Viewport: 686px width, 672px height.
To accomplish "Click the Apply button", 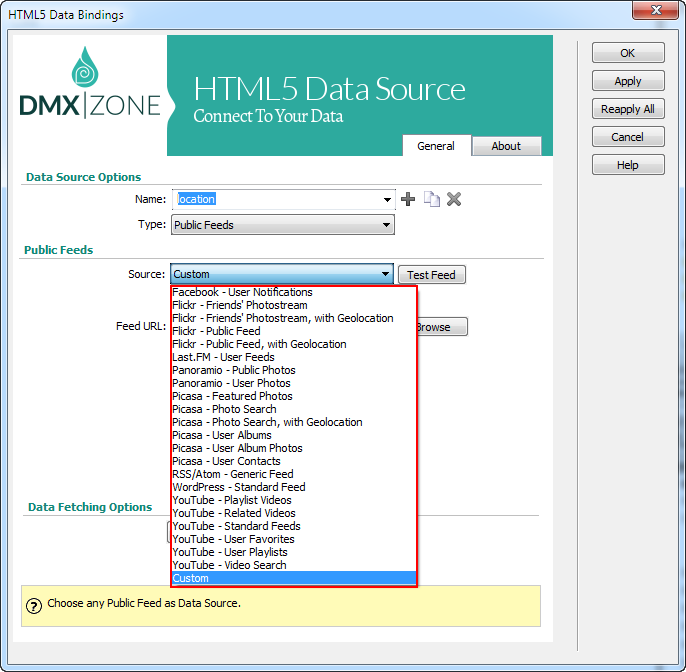I will [x=628, y=81].
